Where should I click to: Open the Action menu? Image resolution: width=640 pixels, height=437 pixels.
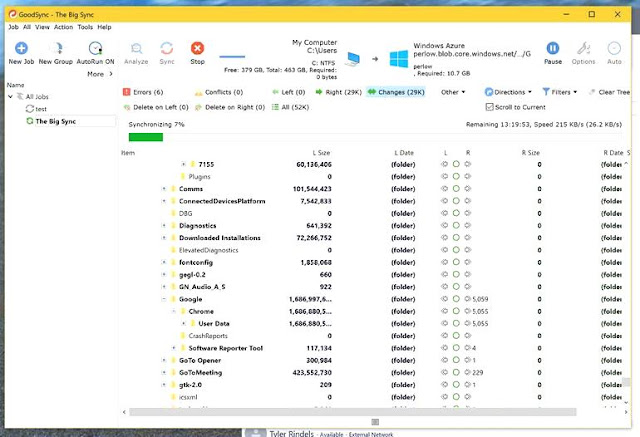[63, 27]
